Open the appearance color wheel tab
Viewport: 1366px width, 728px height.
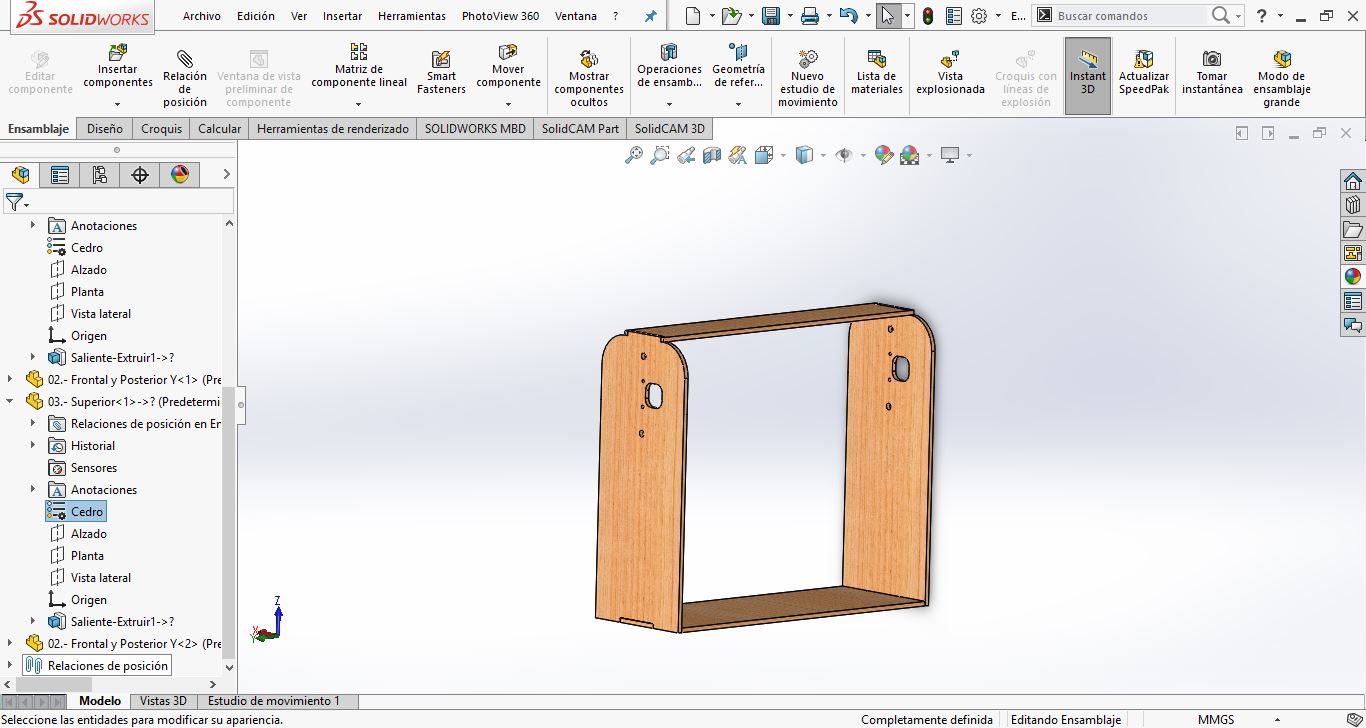coord(180,175)
